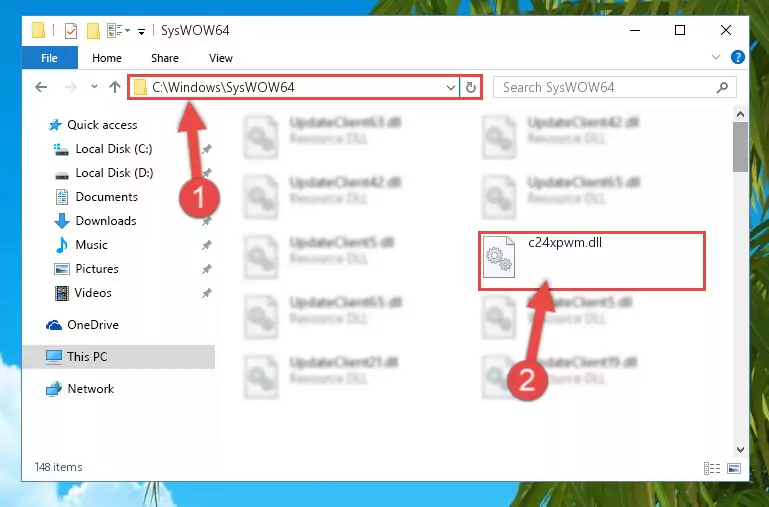Click the address bar path C:\Windows\SysWOW64
The width and height of the screenshot is (769, 507).
[223, 87]
